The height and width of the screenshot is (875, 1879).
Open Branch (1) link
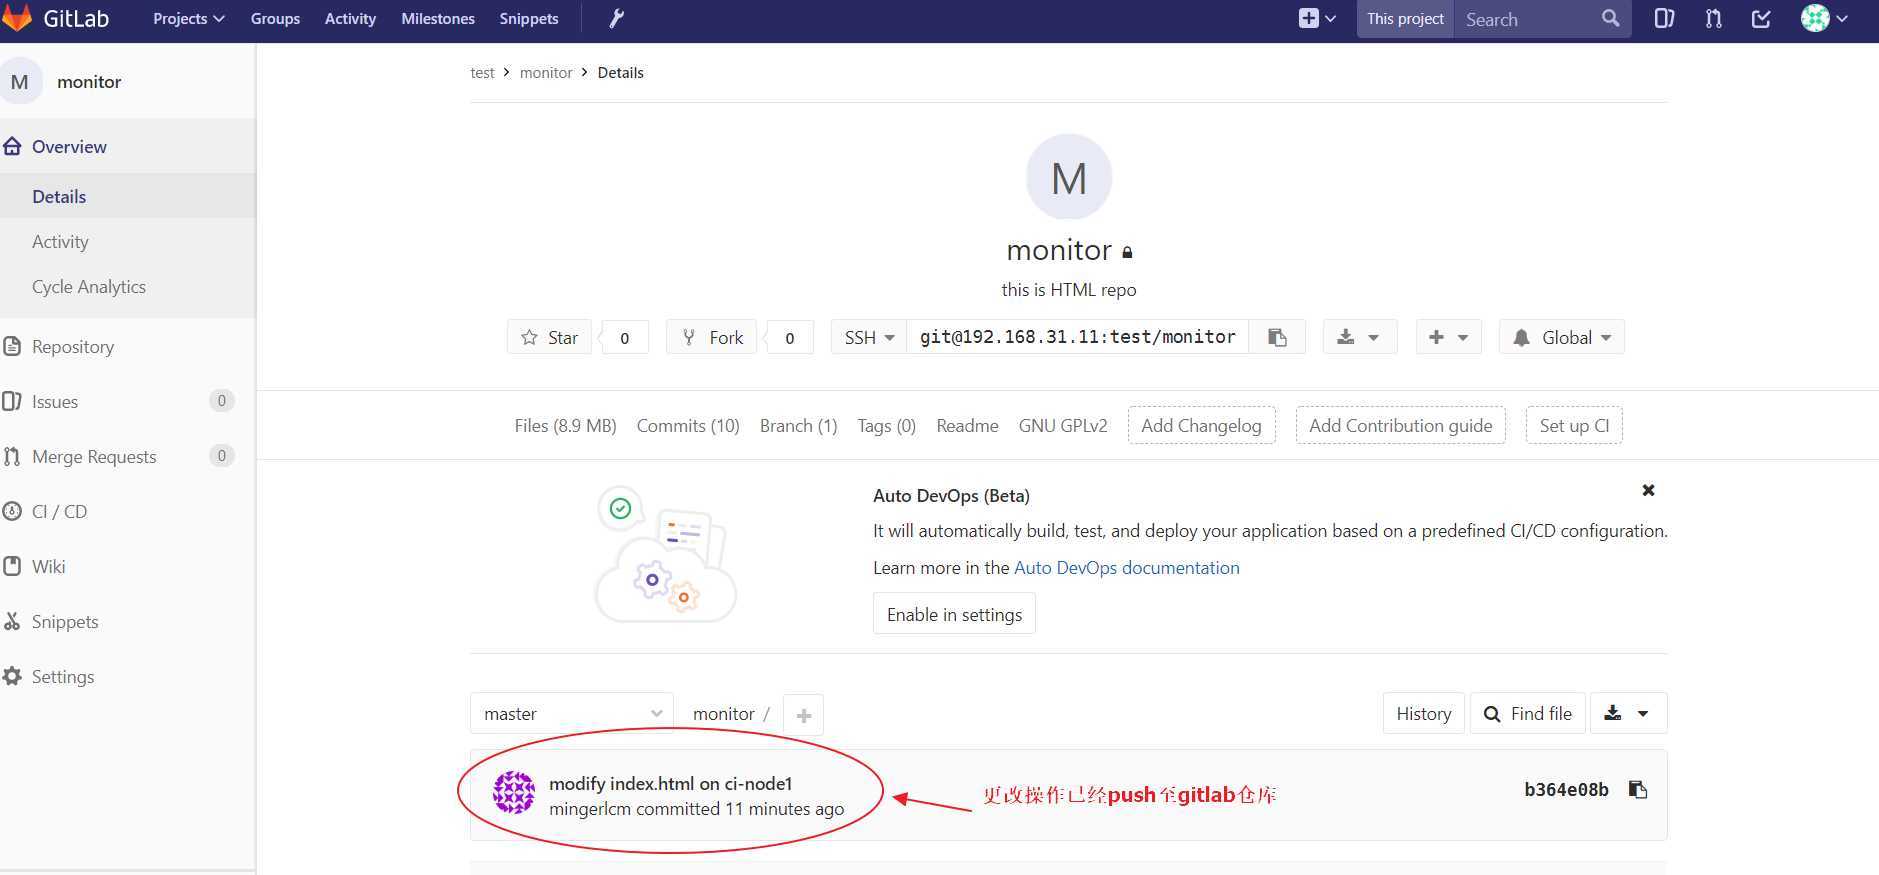point(798,425)
